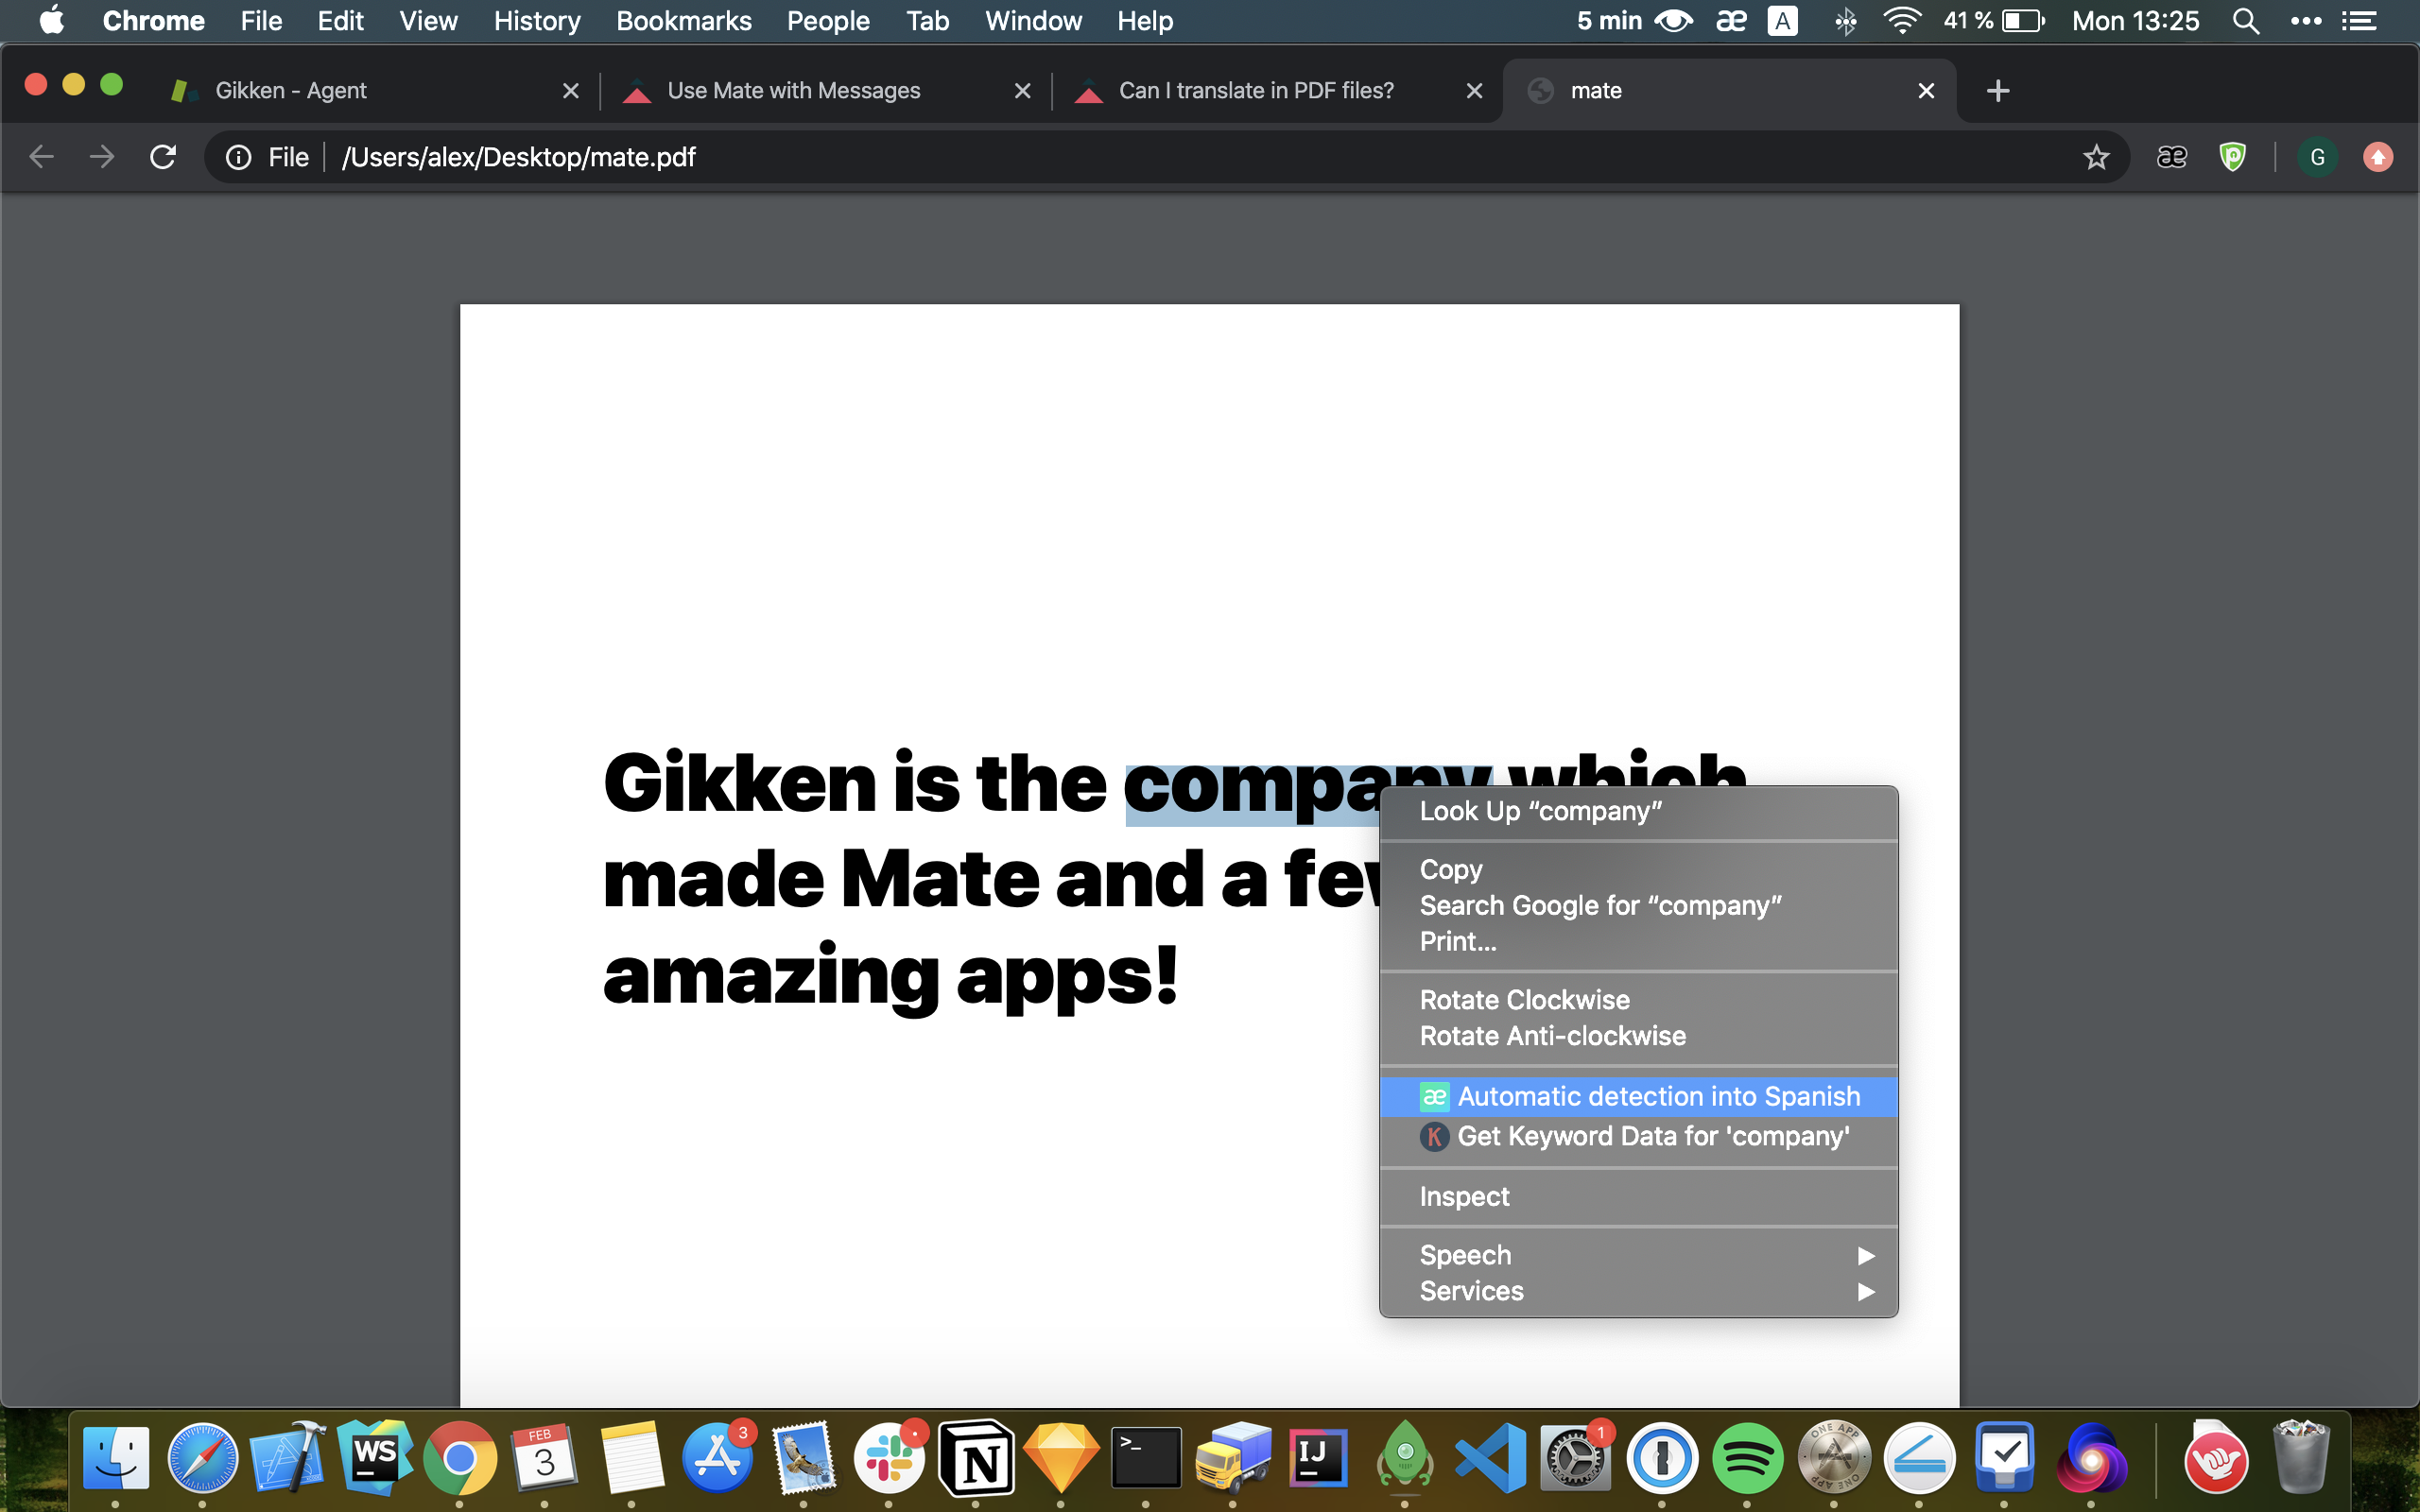Viewport: 2420px width, 1512px height.
Task: View site information icon next to File
Action: click(x=238, y=157)
